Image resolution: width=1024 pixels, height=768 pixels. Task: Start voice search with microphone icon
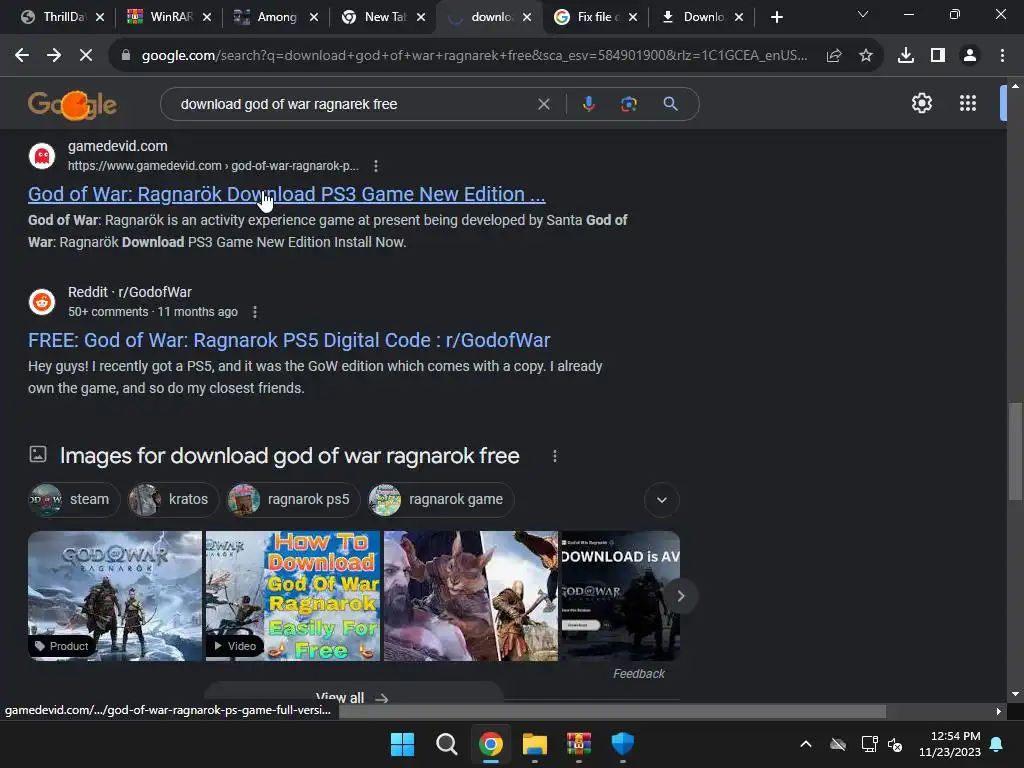click(588, 104)
